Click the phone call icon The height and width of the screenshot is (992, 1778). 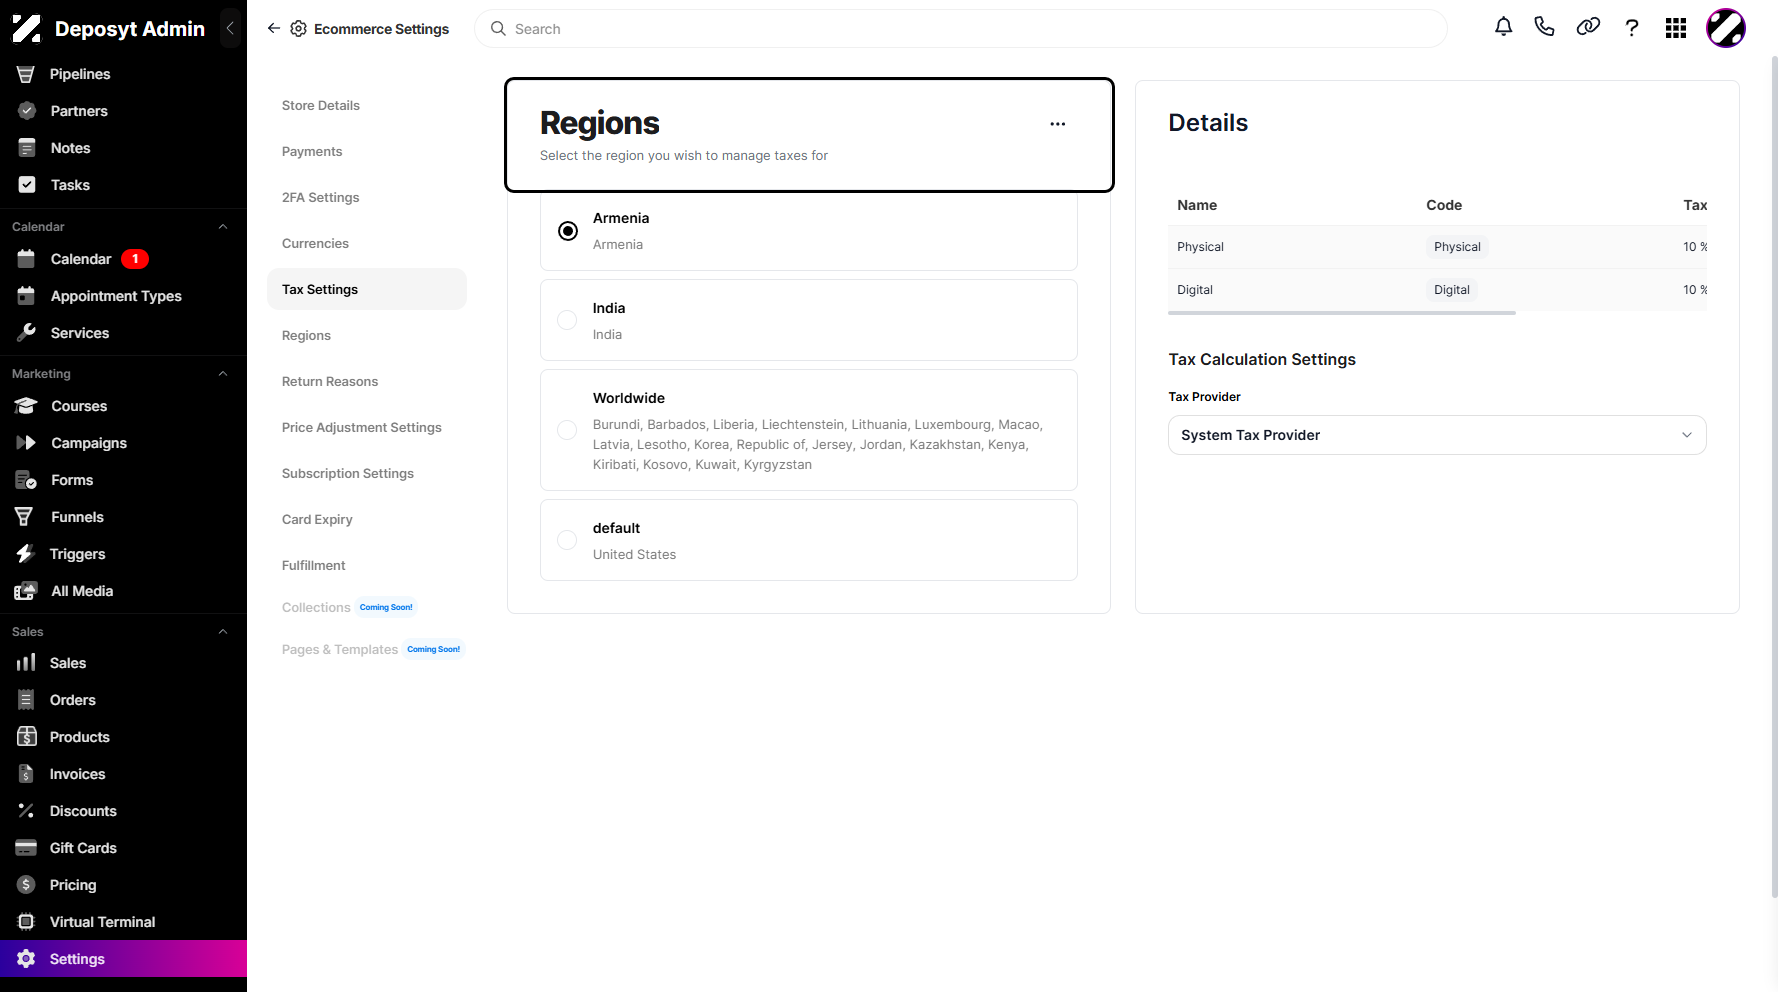click(x=1545, y=27)
